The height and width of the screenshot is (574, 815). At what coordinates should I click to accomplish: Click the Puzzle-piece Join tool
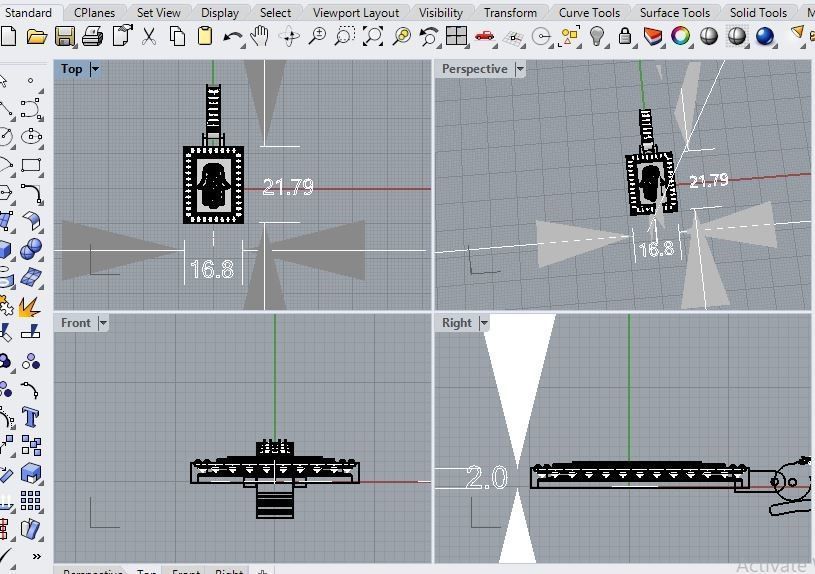click(x=6, y=306)
